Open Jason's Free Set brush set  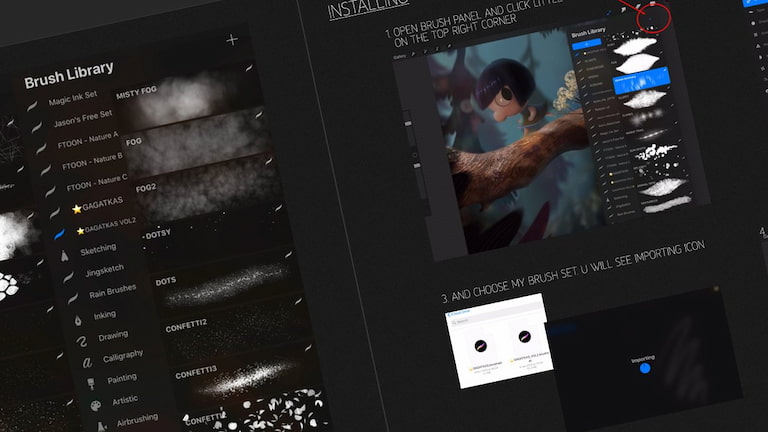click(83, 119)
